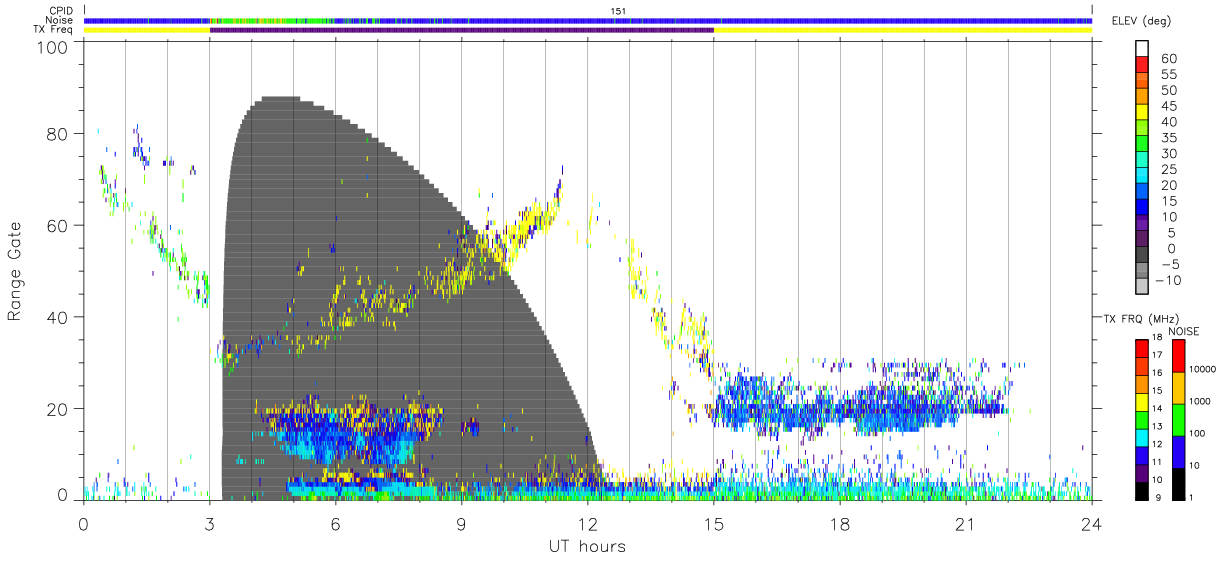Pick the green NOISE segment between 1000 and 100
The width and height of the screenshot is (1228, 567).
(1177, 420)
